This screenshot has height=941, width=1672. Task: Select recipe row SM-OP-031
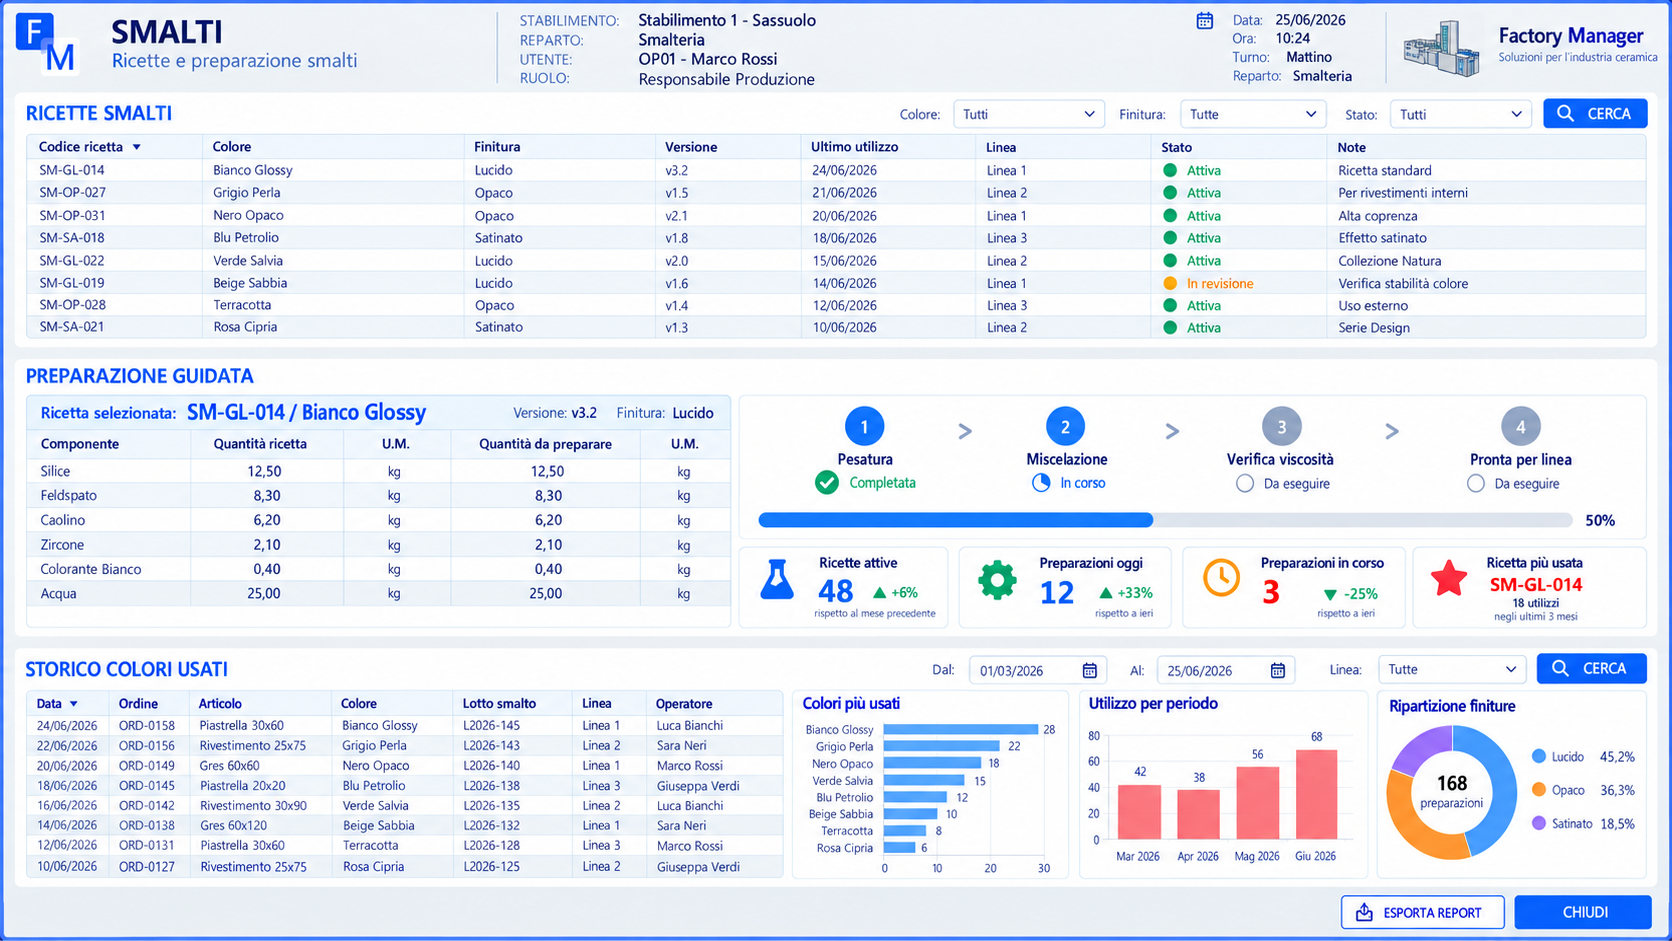tap(836, 215)
